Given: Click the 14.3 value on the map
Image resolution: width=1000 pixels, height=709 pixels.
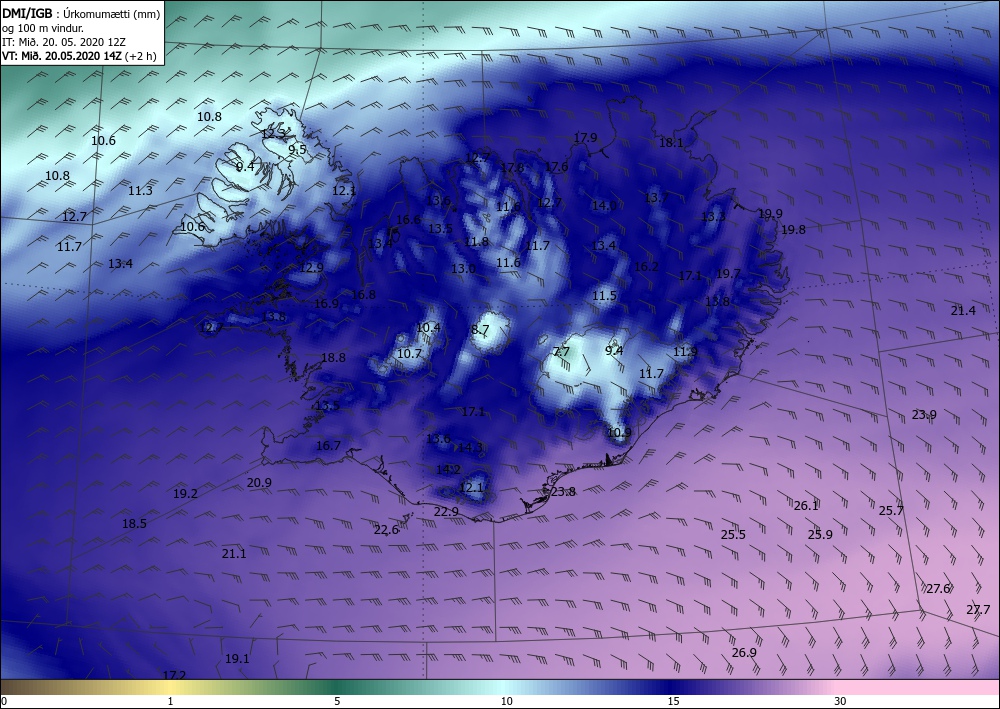Looking at the screenshot, I should [x=471, y=448].
